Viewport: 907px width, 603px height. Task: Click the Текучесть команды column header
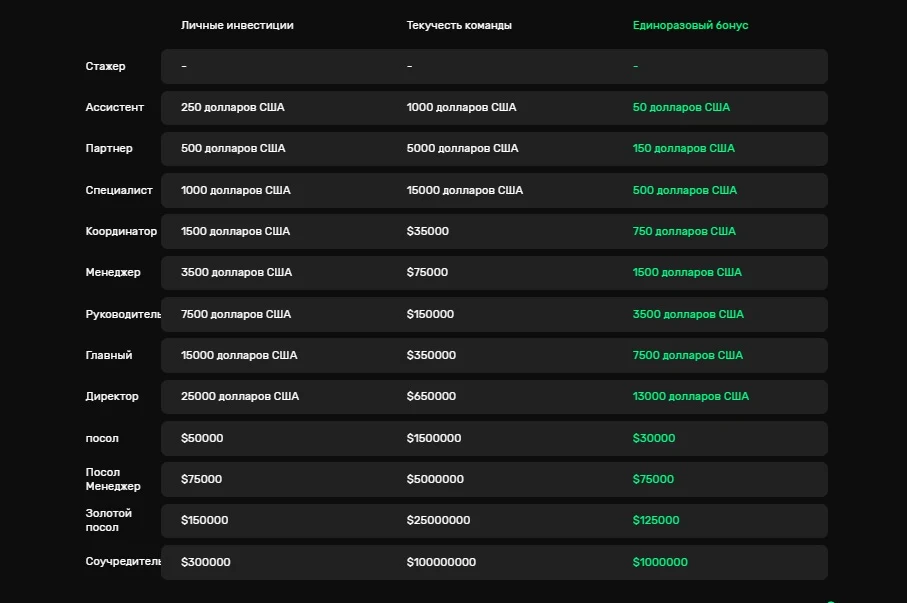[x=459, y=25]
